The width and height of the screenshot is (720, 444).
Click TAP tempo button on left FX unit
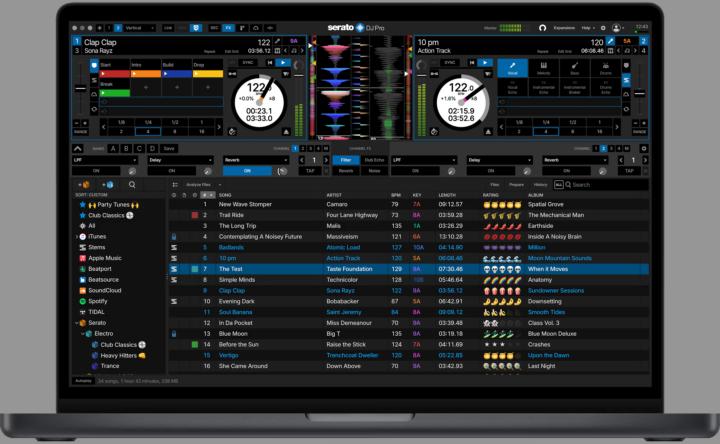[310, 171]
